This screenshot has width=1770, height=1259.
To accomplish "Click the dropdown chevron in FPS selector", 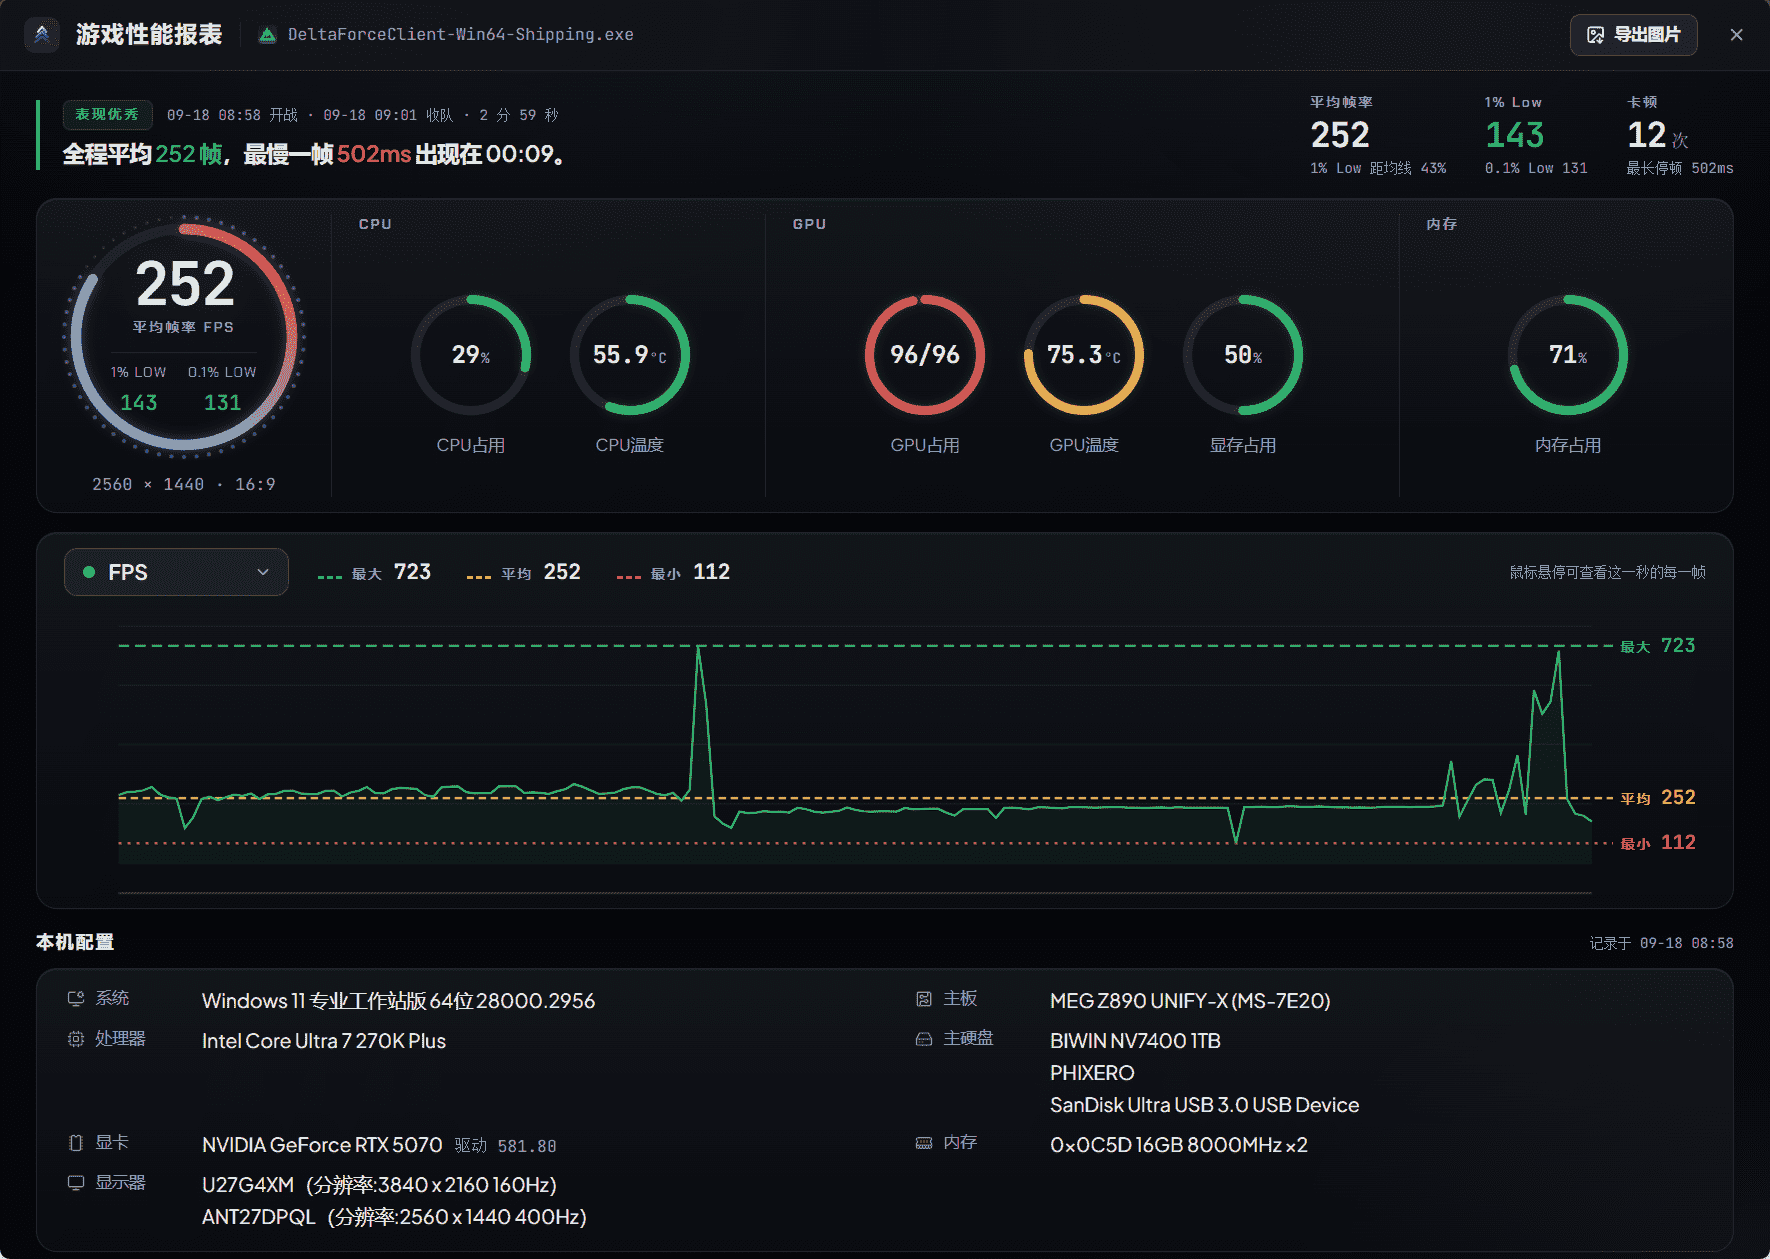I will 263,572.
